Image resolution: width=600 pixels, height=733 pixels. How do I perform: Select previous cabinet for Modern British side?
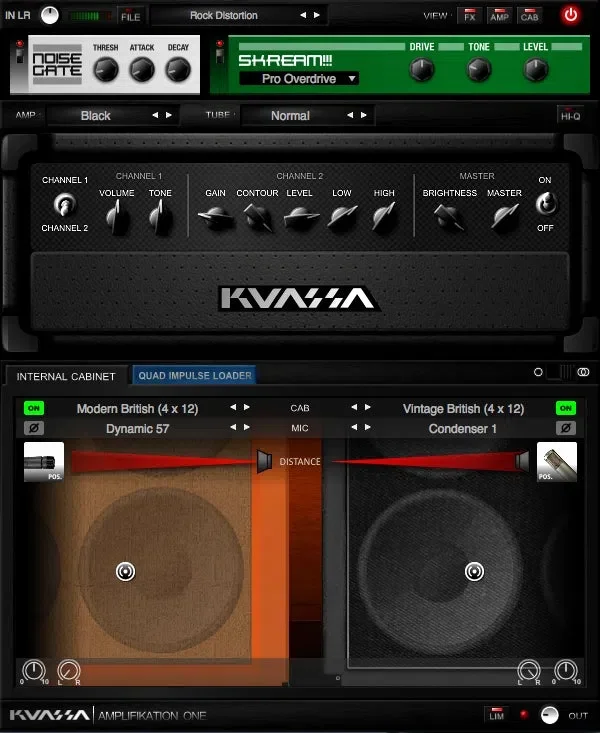[233, 407]
